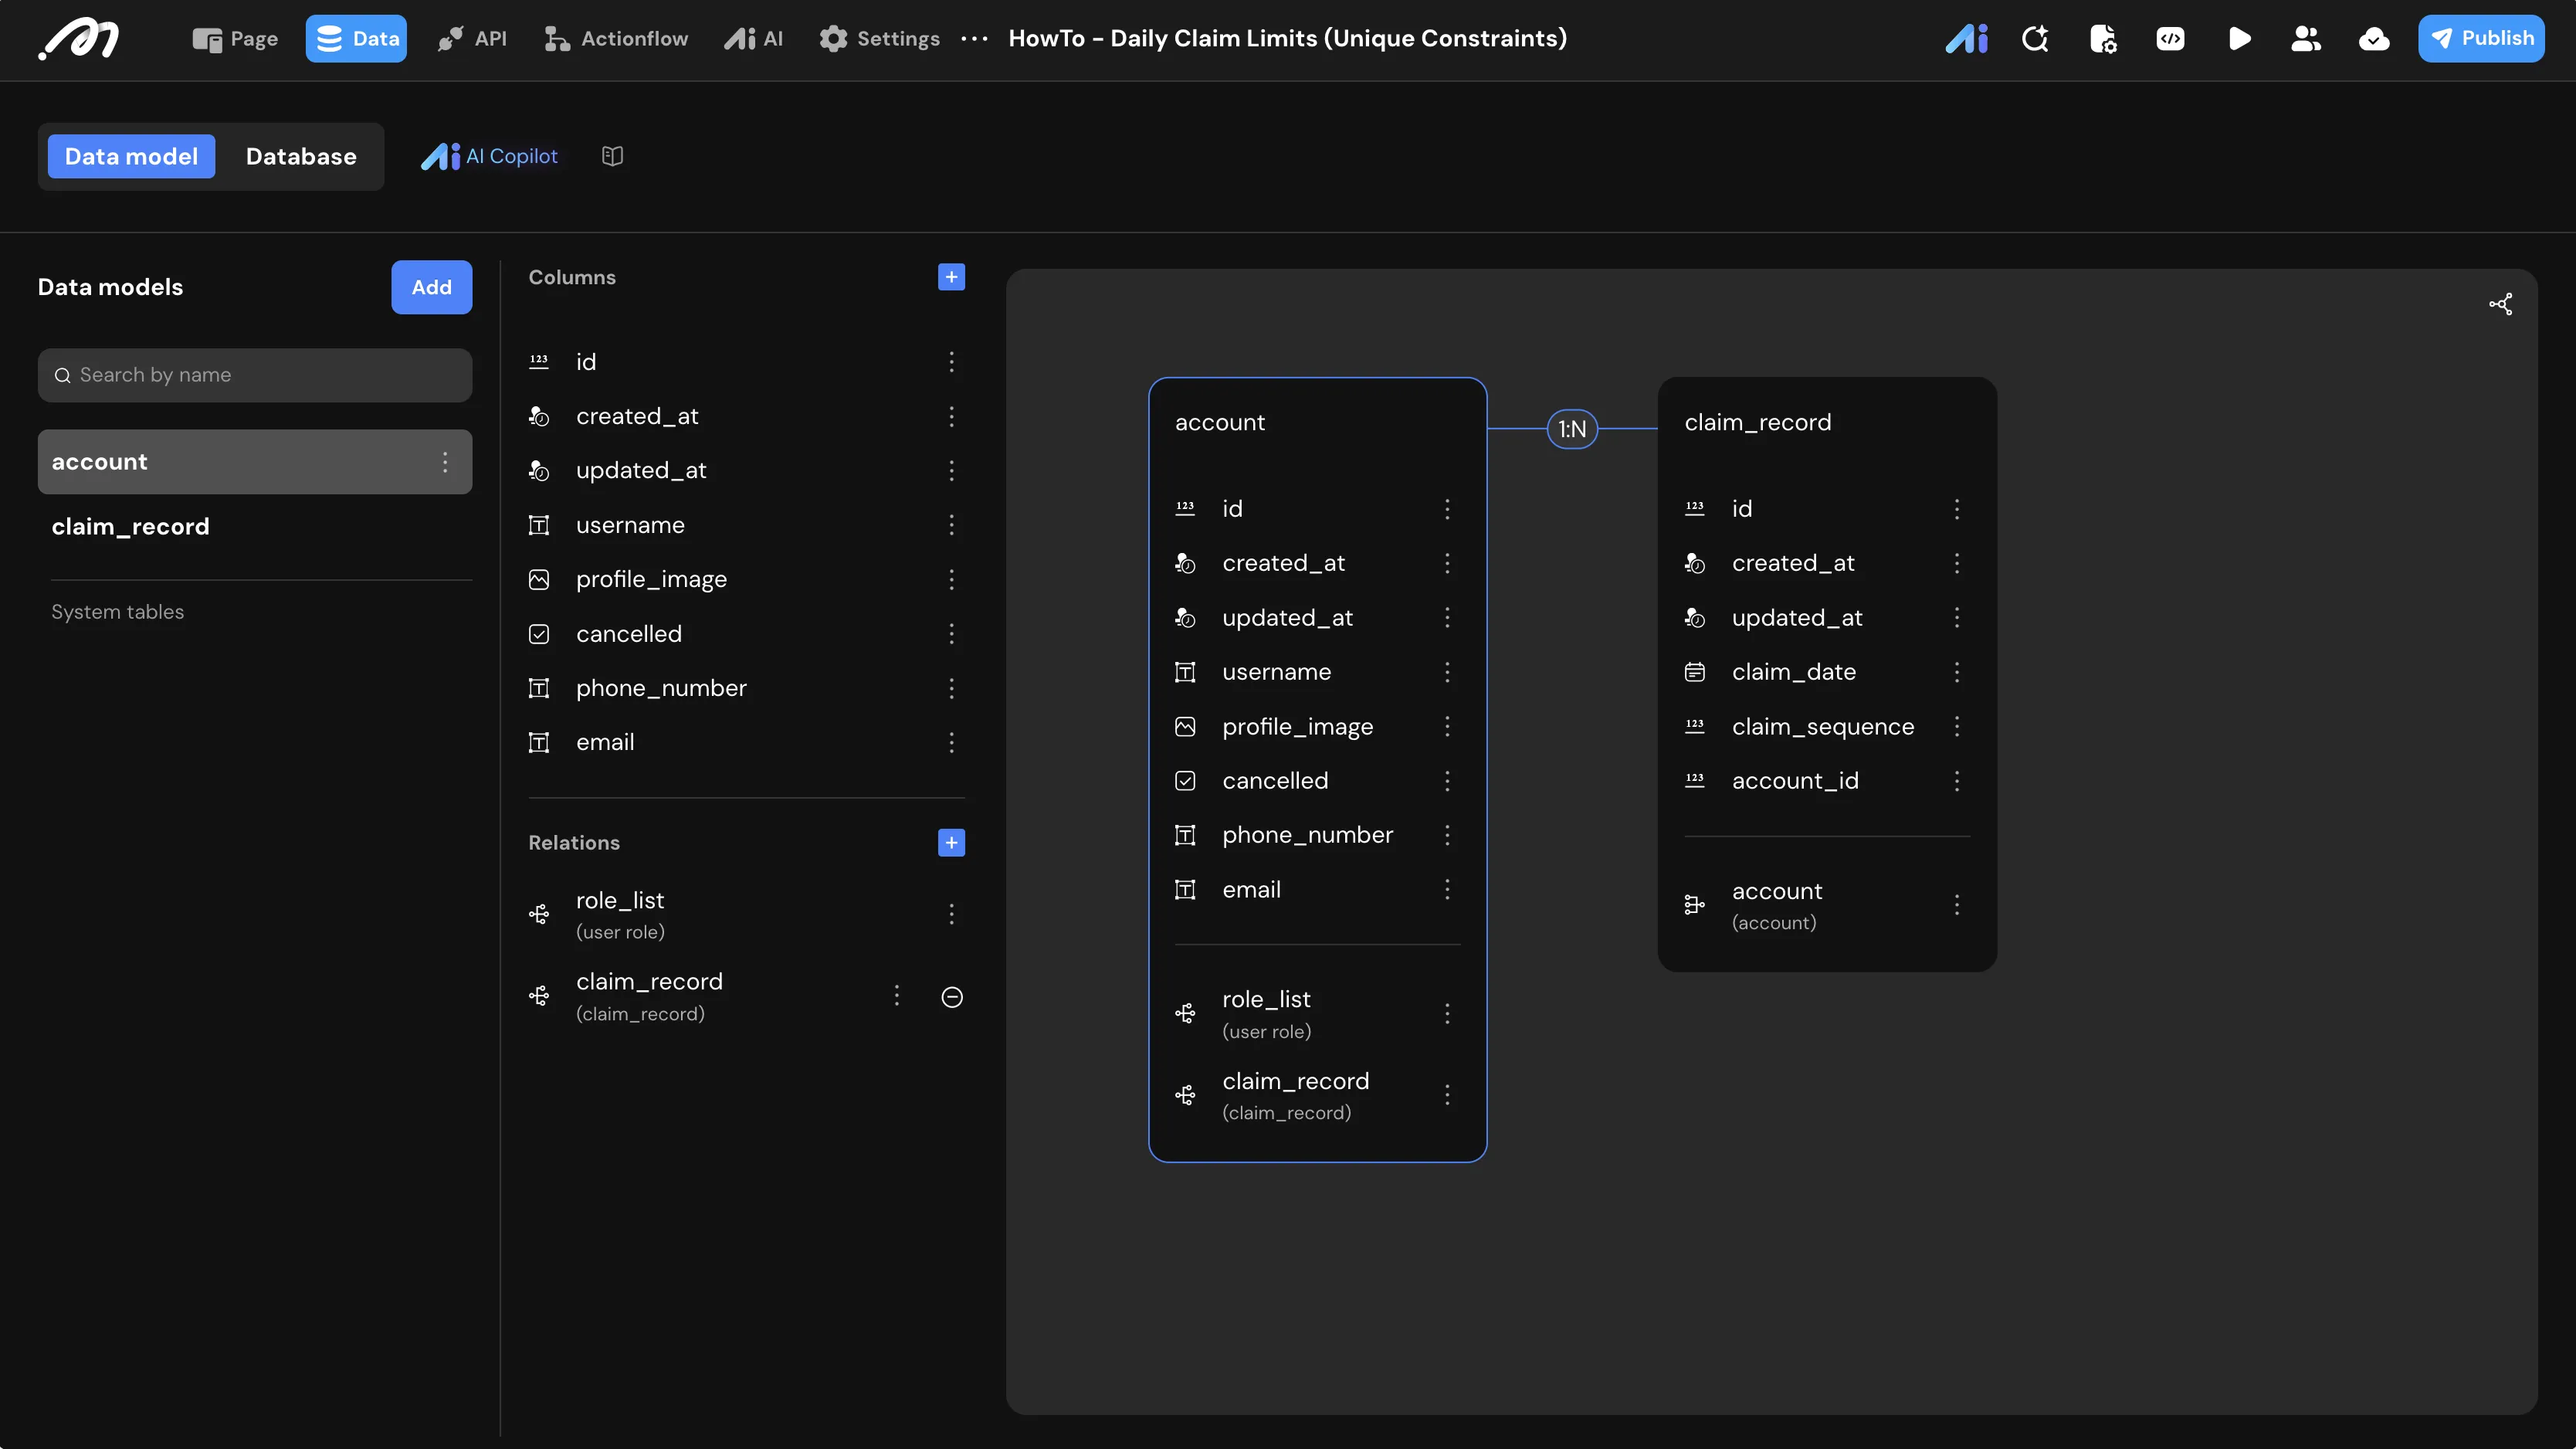This screenshot has width=2576, height=1449.
Task: Go to the Actionflow tab
Action: [x=616, y=39]
